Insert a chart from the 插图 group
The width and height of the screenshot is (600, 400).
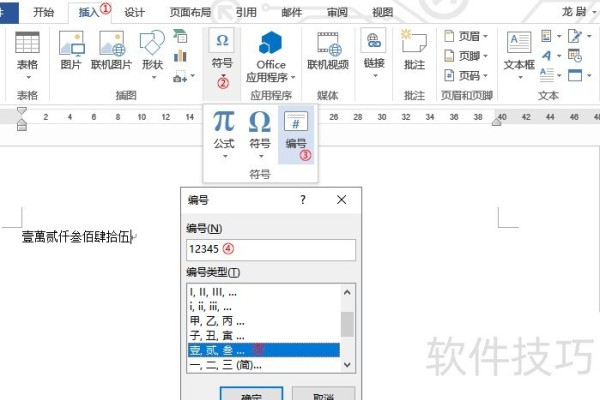(x=180, y=56)
